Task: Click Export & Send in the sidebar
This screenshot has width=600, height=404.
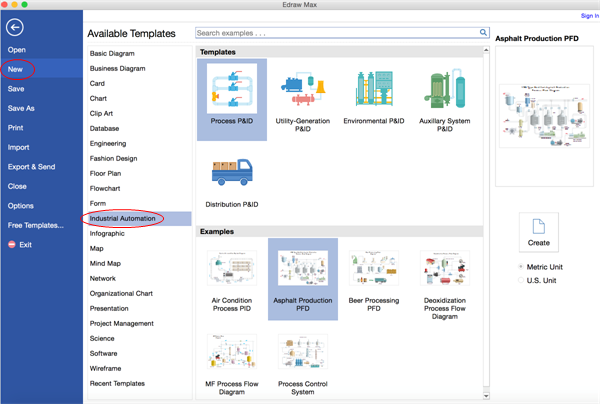Action: pos(32,167)
